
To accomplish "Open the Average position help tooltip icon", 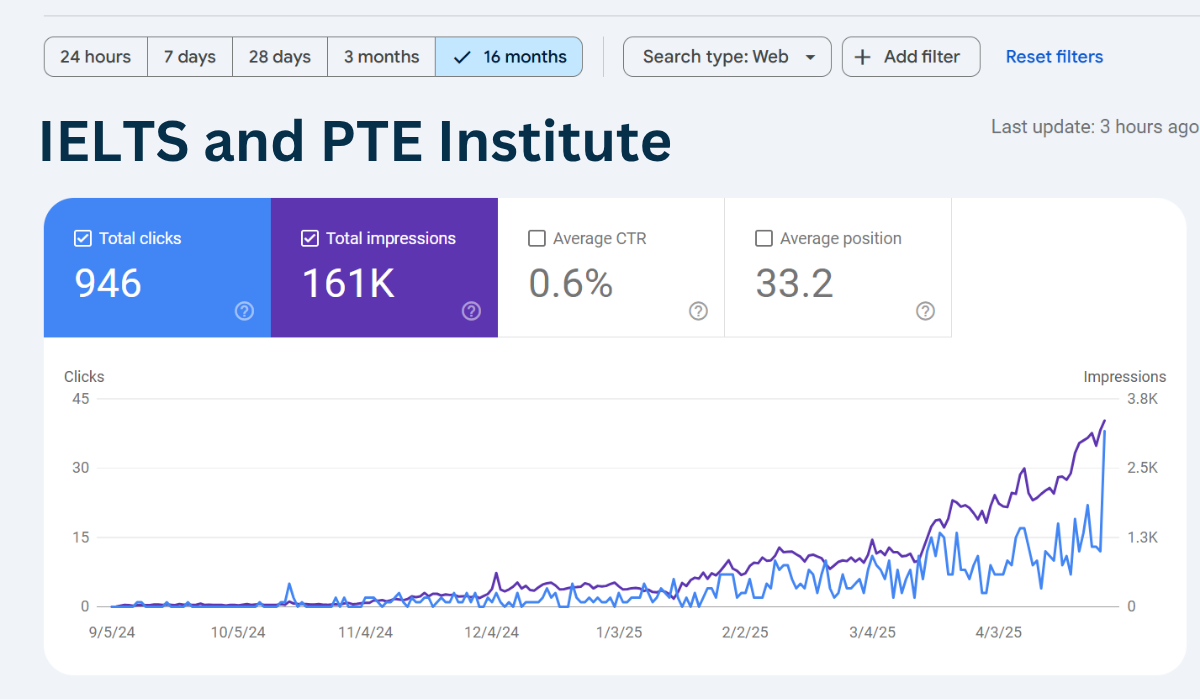I will tap(925, 311).
